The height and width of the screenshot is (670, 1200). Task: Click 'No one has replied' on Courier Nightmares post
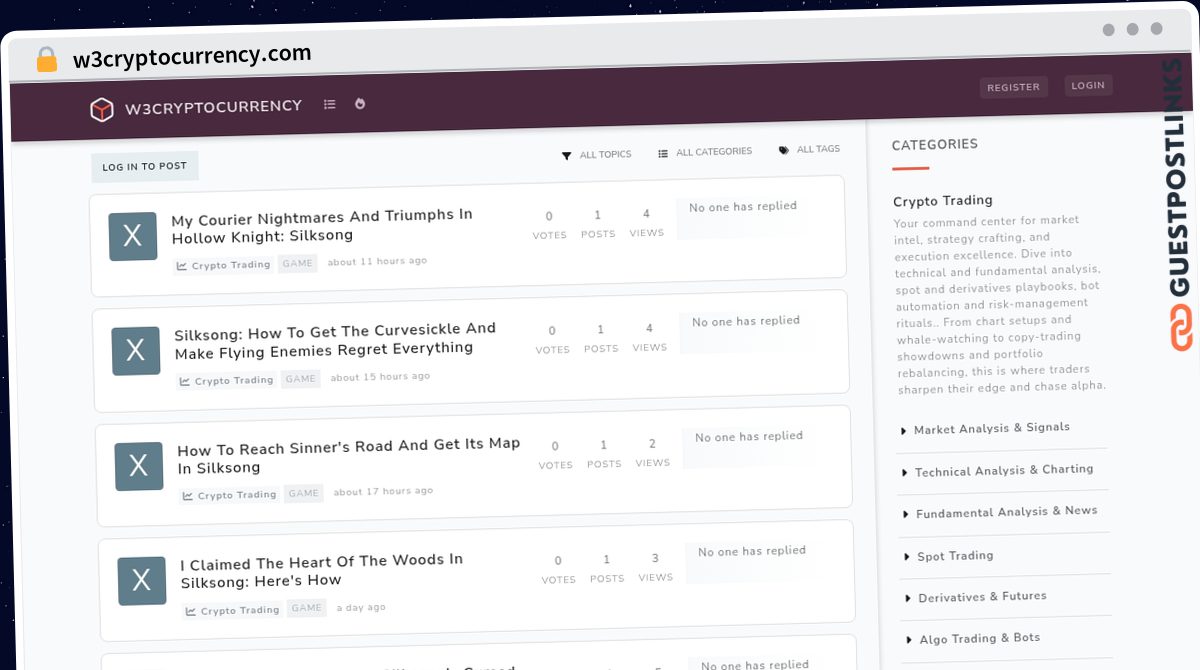coord(743,206)
